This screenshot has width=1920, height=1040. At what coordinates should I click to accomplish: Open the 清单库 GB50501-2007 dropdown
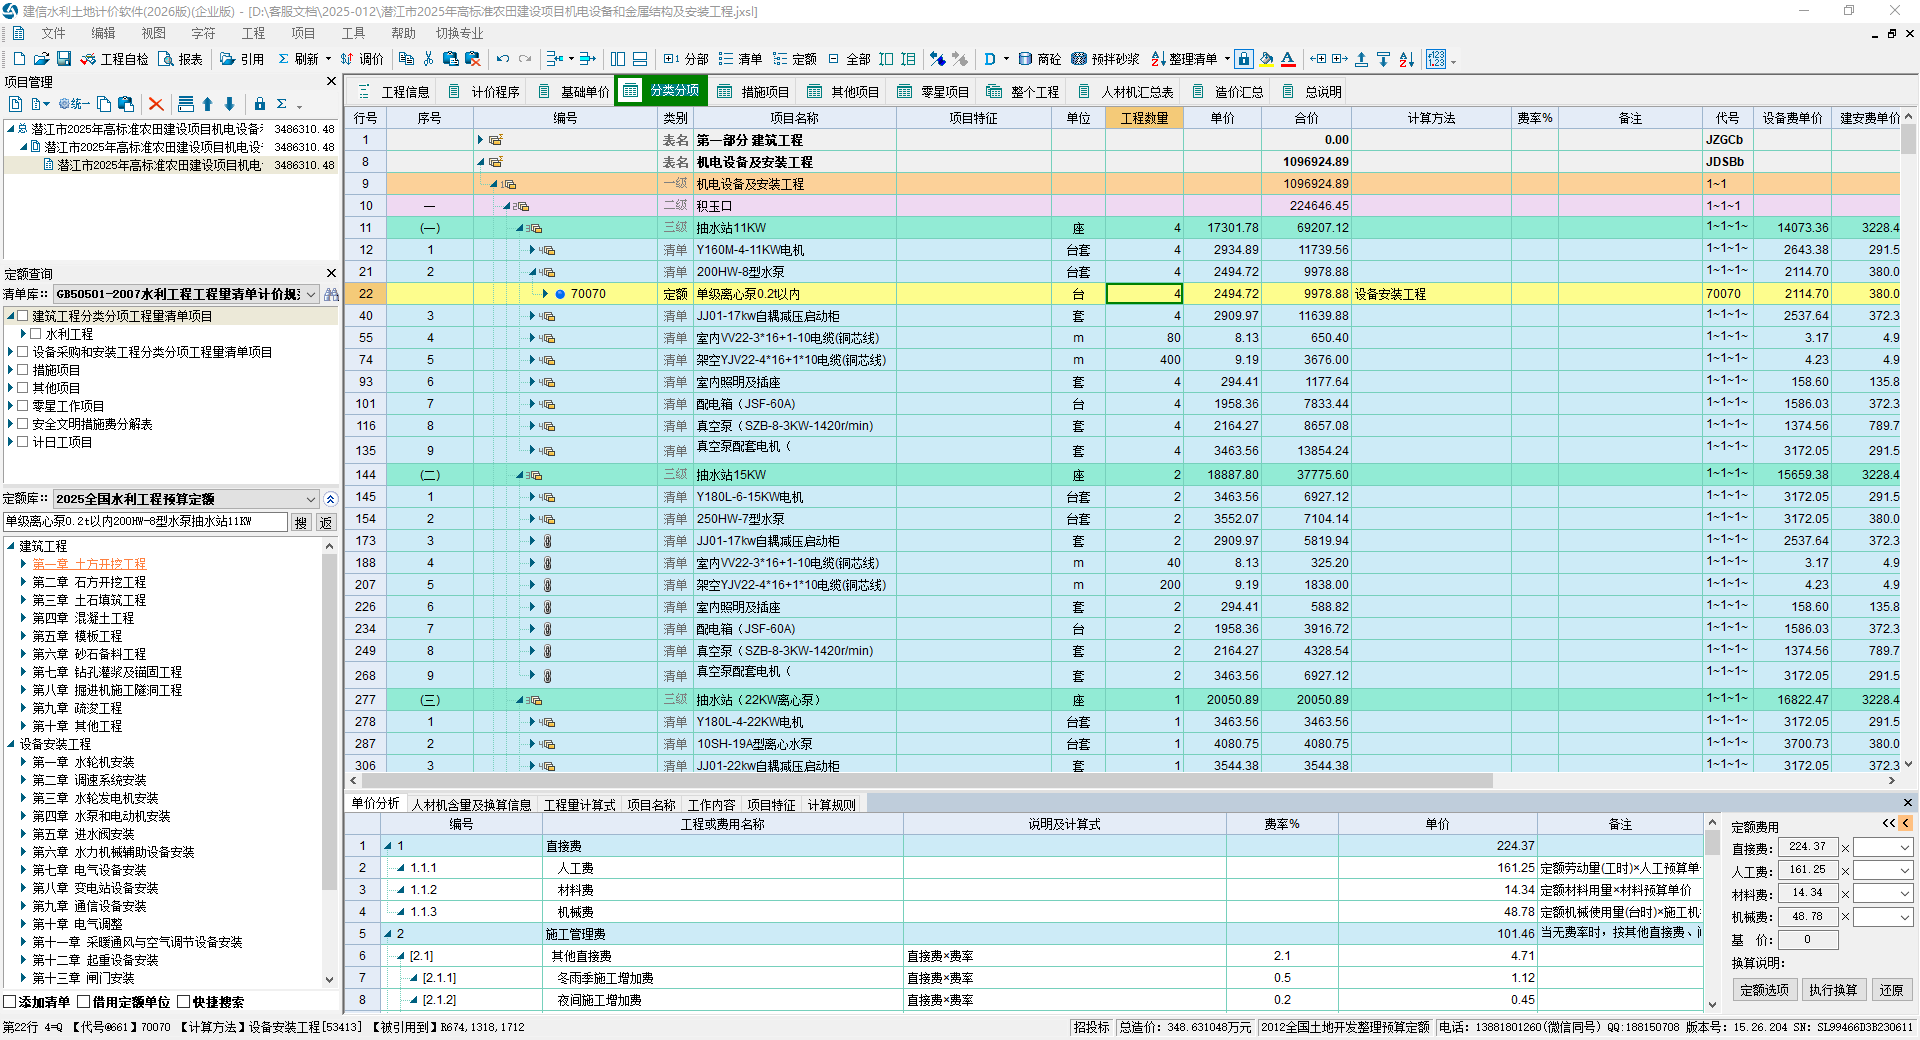(x=311, y=294)
